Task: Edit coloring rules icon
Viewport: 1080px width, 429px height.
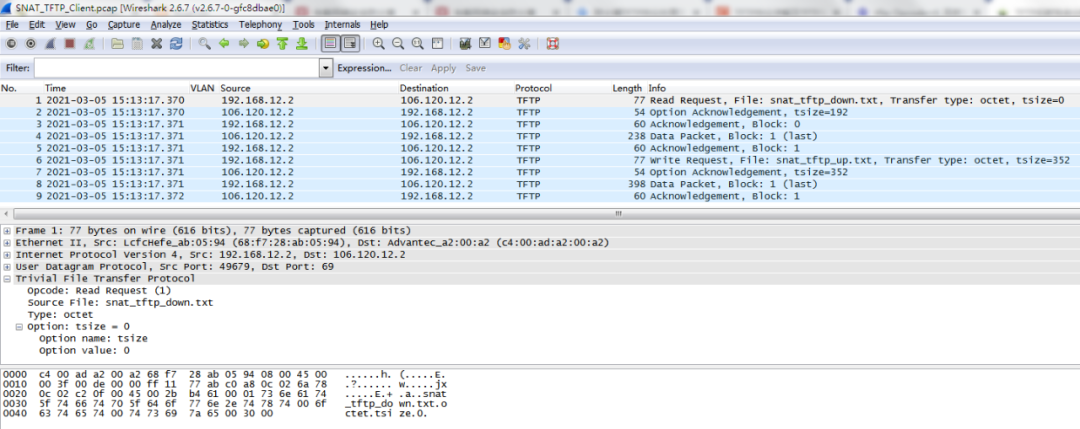Action: 504,43
